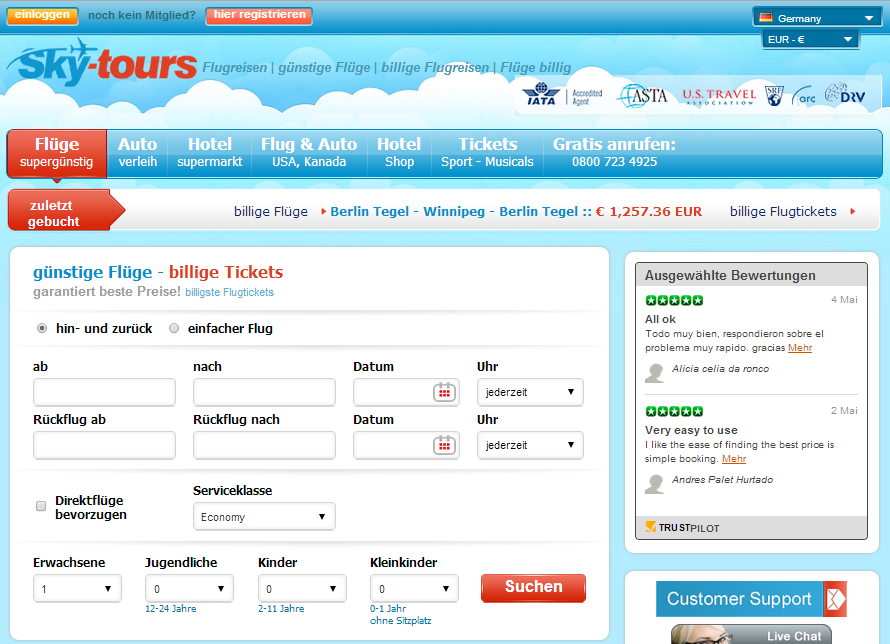
Task: Click the Trustpilot logo
Action: 682,528
